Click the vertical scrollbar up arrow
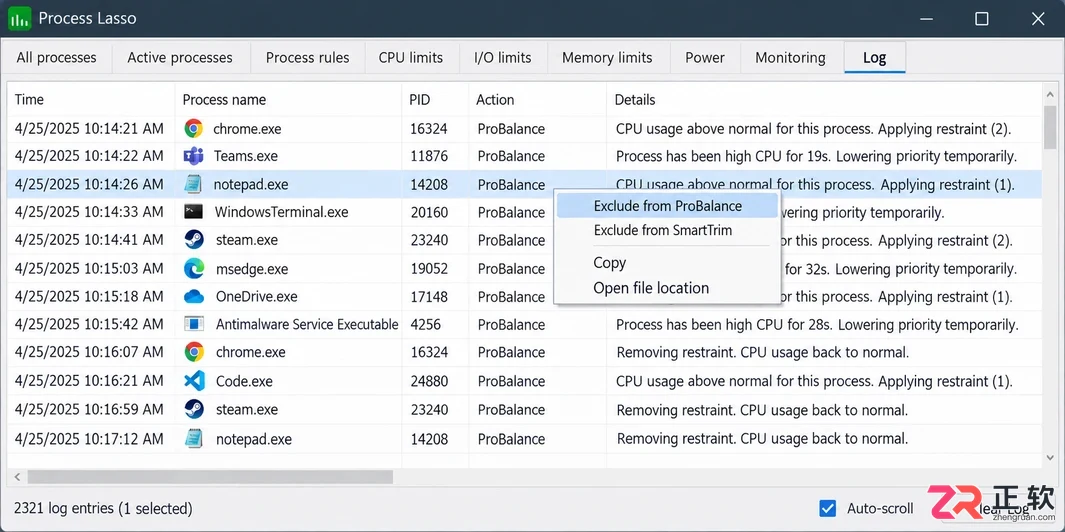The image size is (1065, 532). (x=1051, y=94)
